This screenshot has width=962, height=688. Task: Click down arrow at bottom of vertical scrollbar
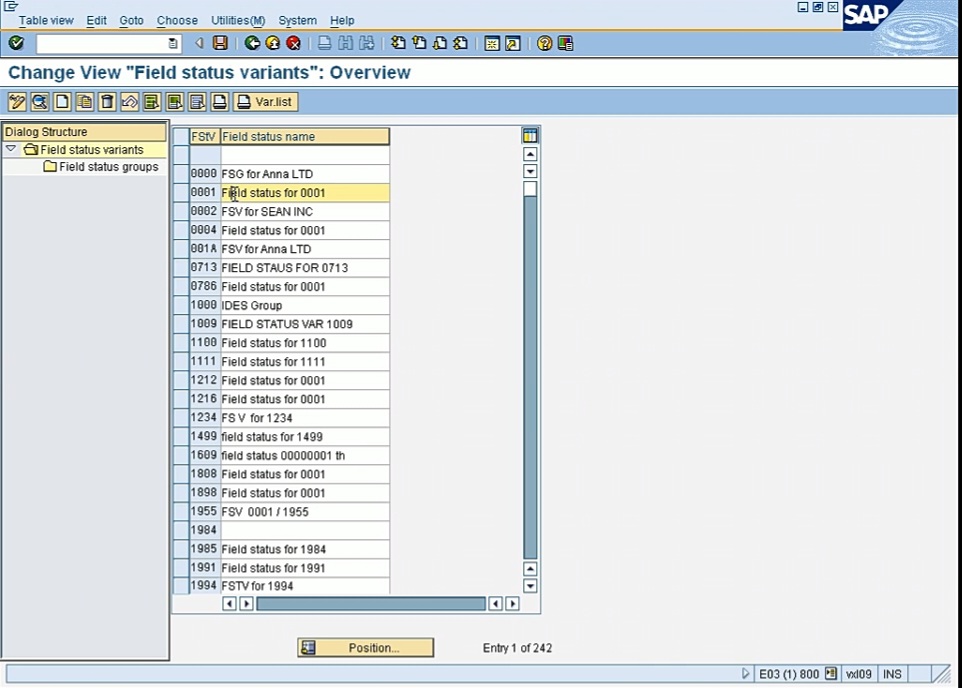point(530,586)
